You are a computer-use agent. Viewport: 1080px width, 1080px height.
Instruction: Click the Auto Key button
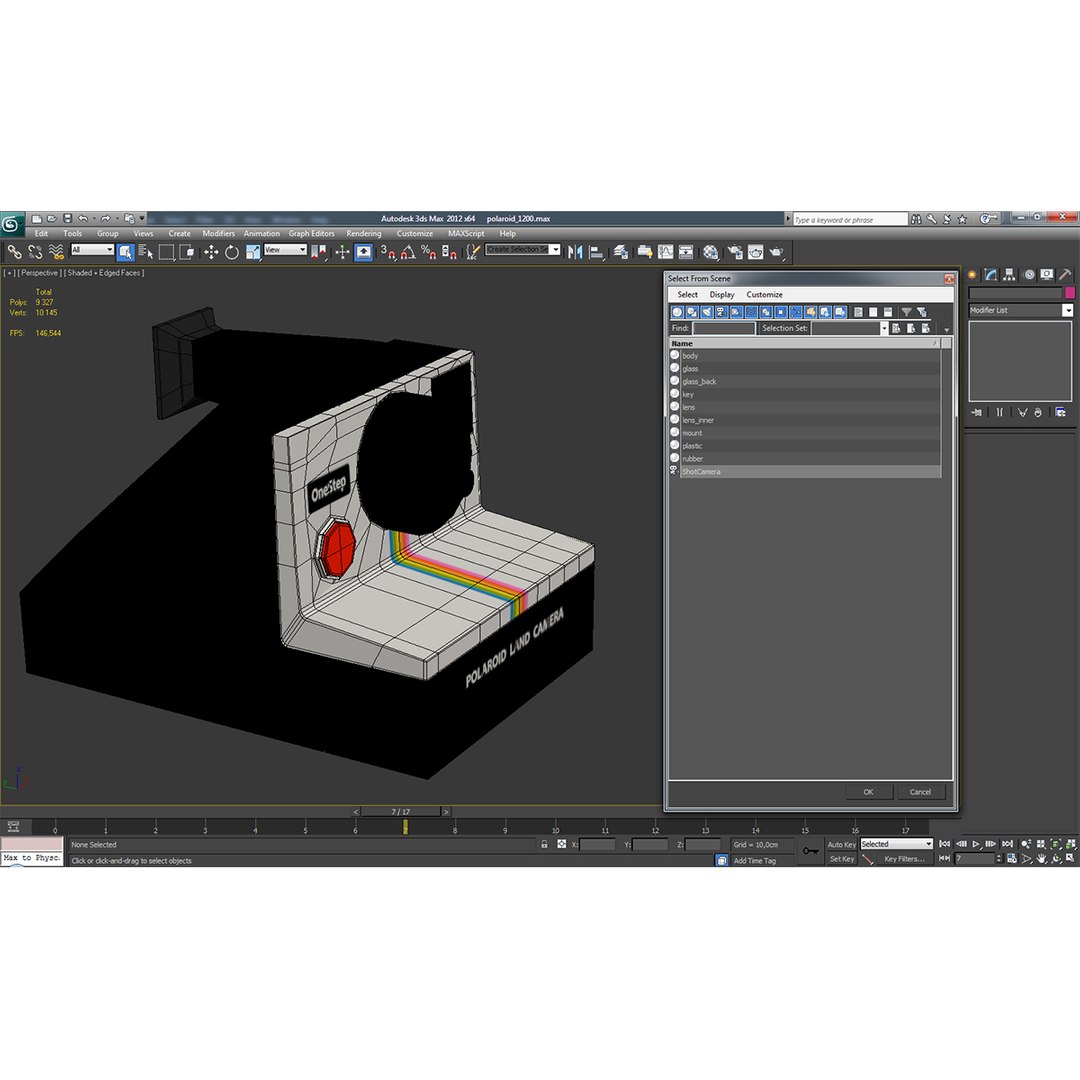[841, 844]
